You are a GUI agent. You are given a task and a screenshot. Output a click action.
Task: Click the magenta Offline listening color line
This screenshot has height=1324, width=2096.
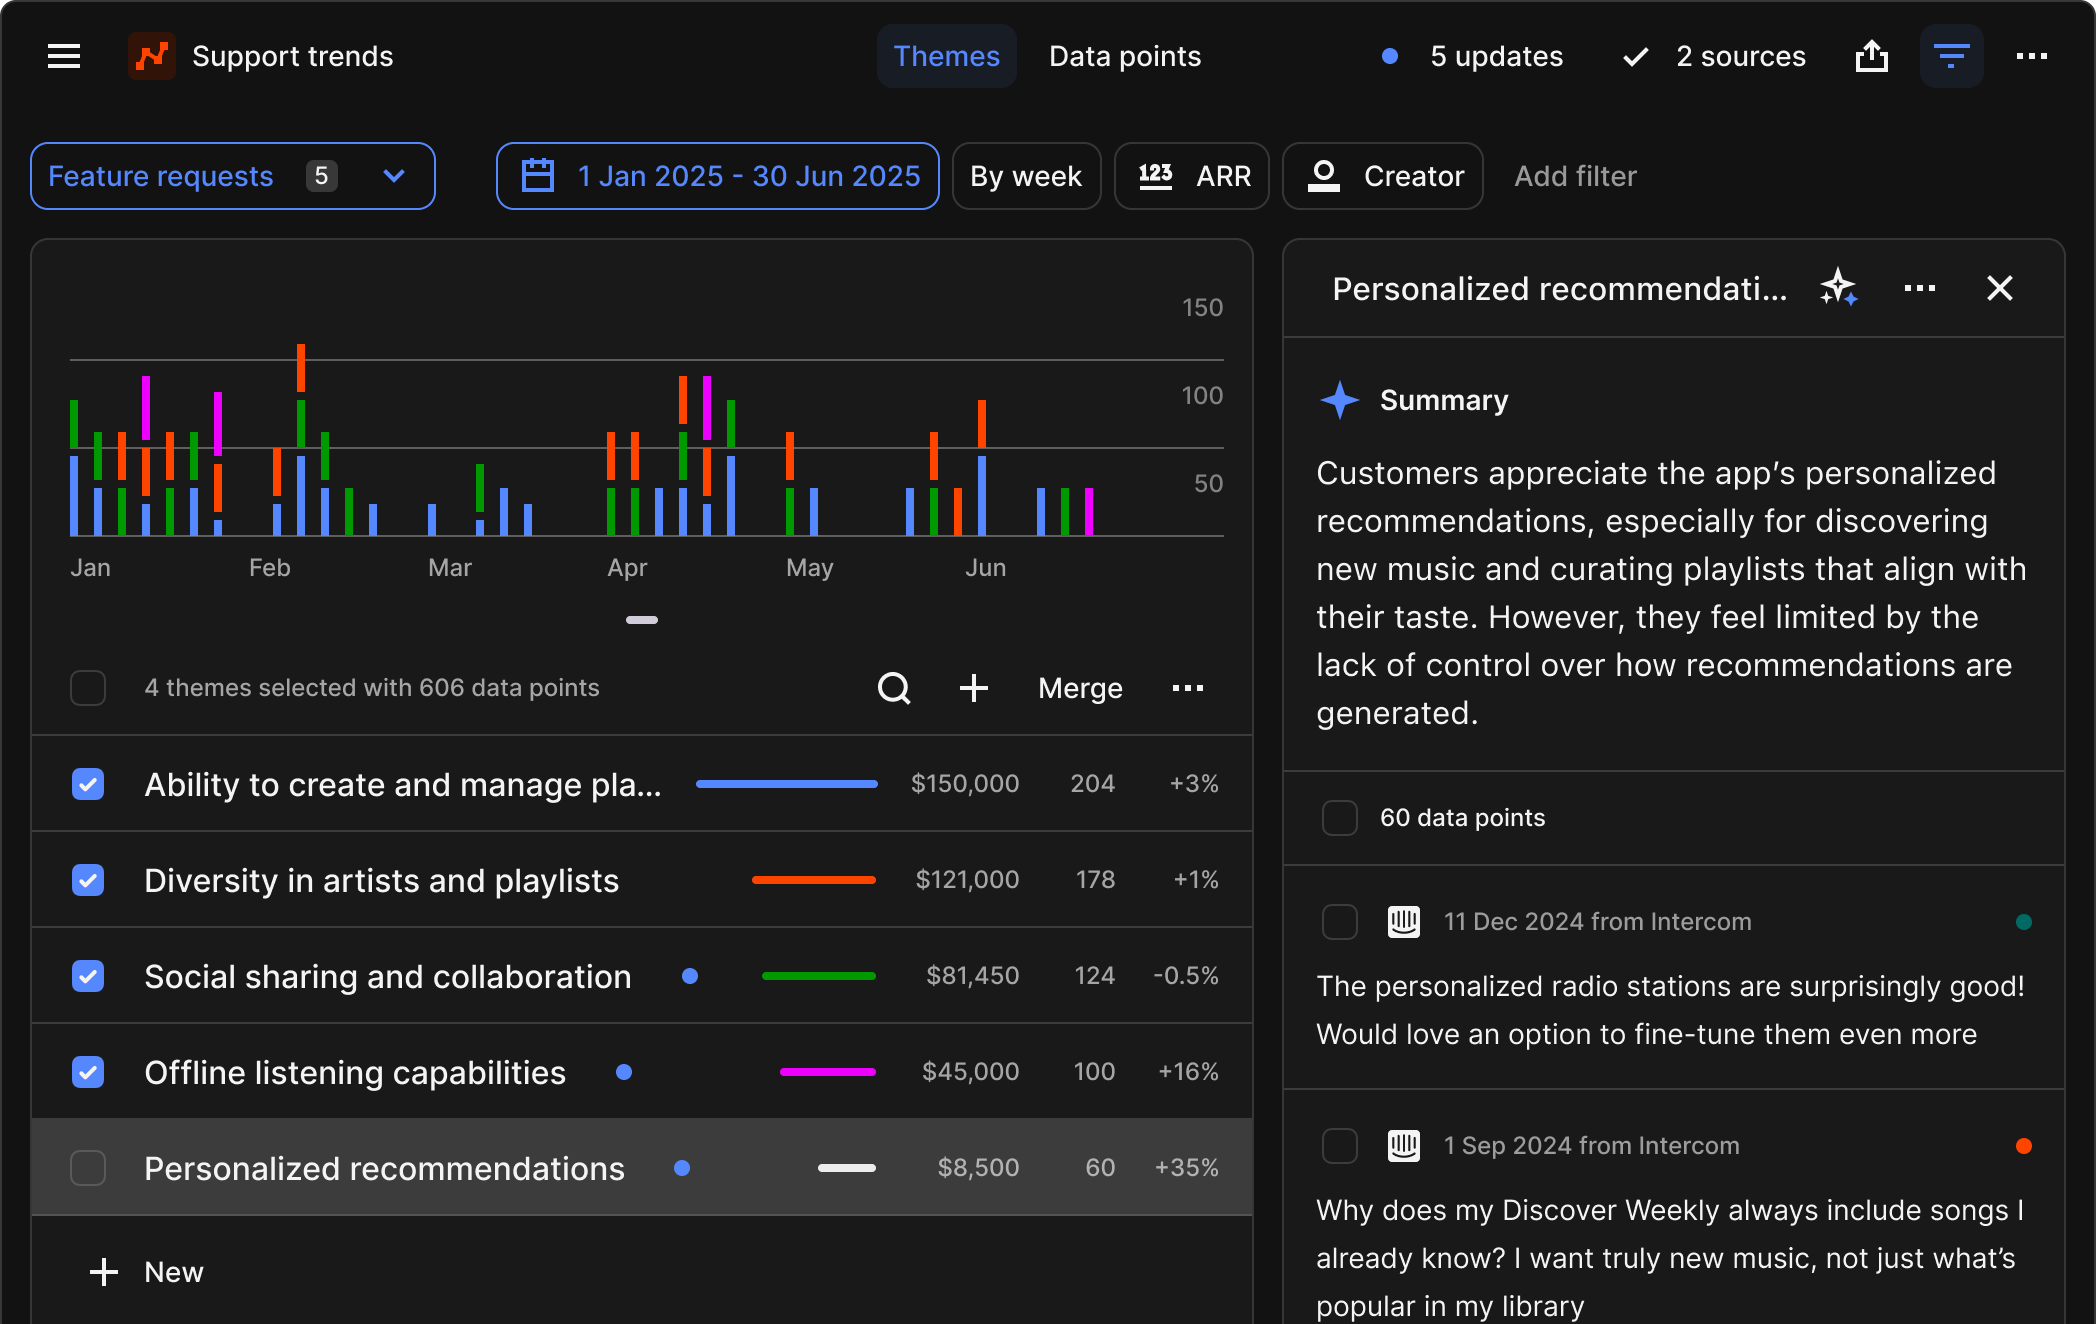click(x=827, y=1072)
